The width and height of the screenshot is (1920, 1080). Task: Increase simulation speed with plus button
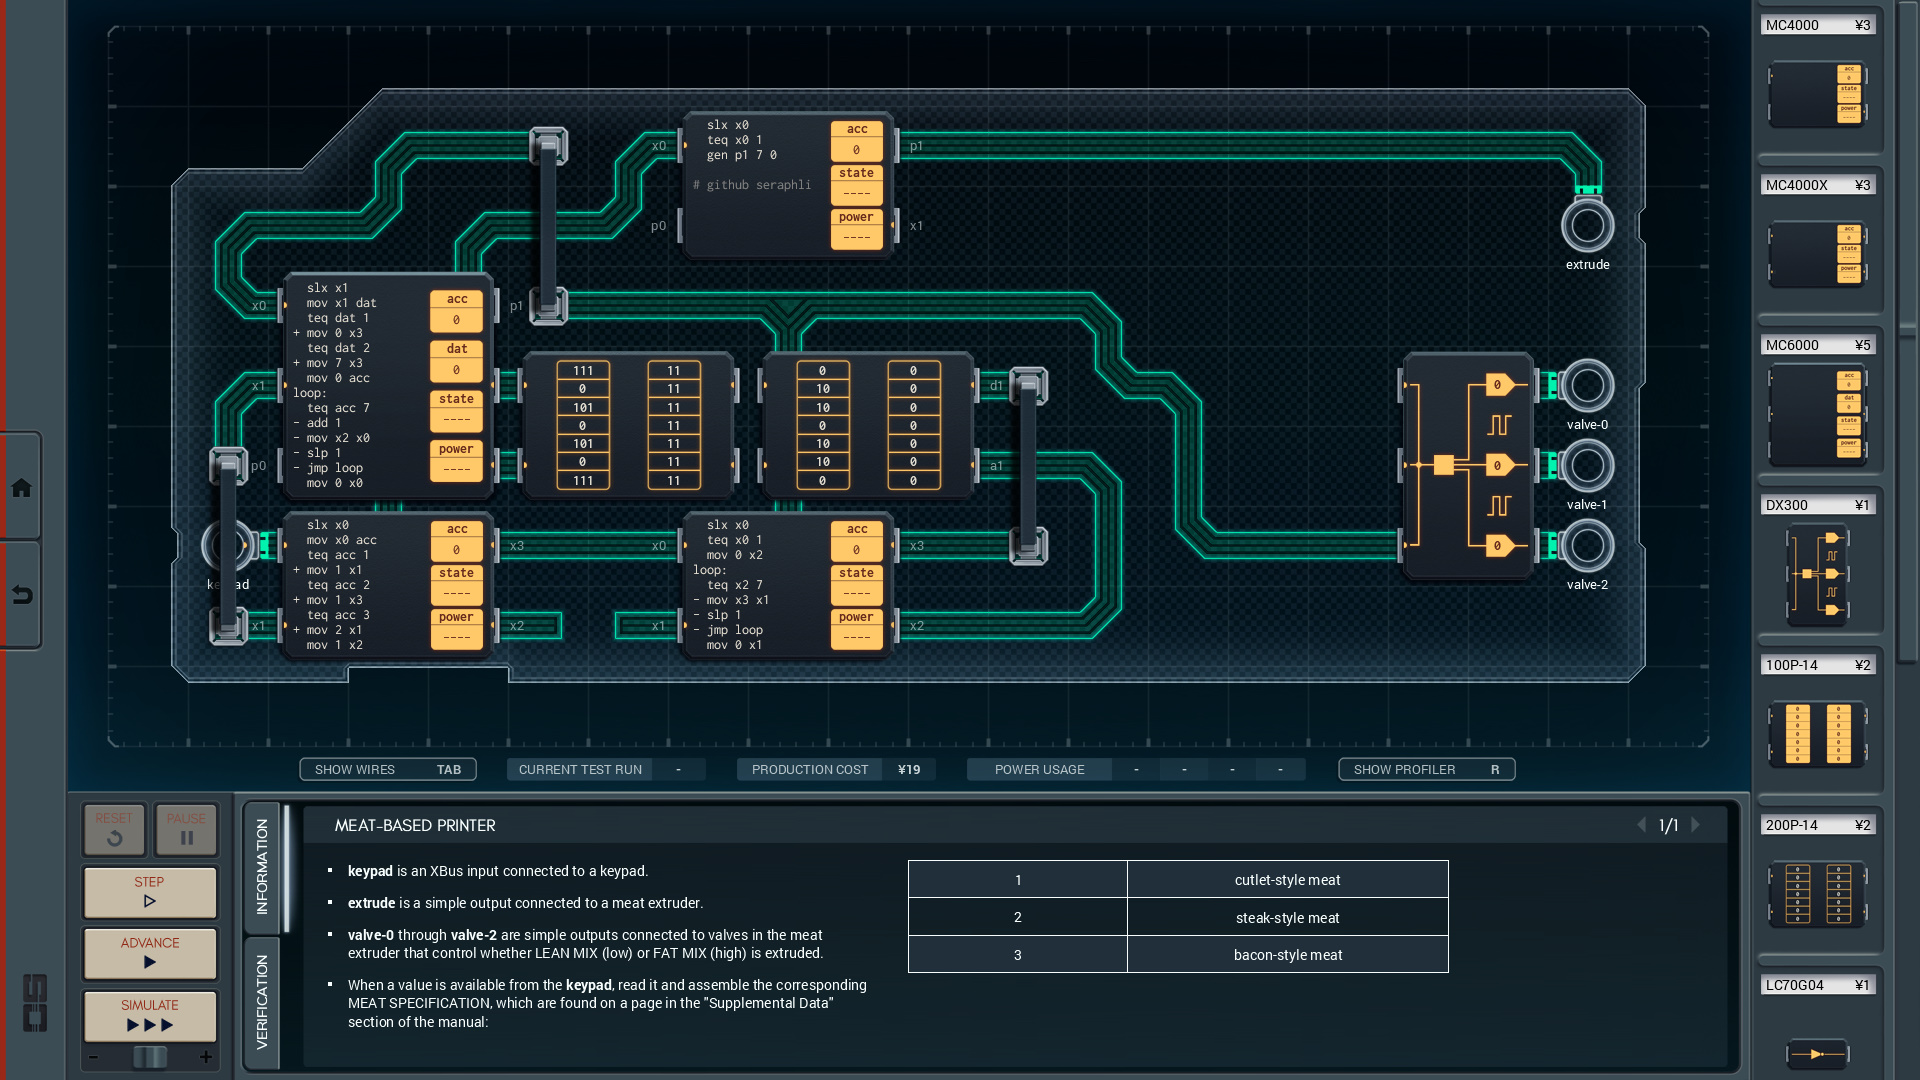[206, 1057]
